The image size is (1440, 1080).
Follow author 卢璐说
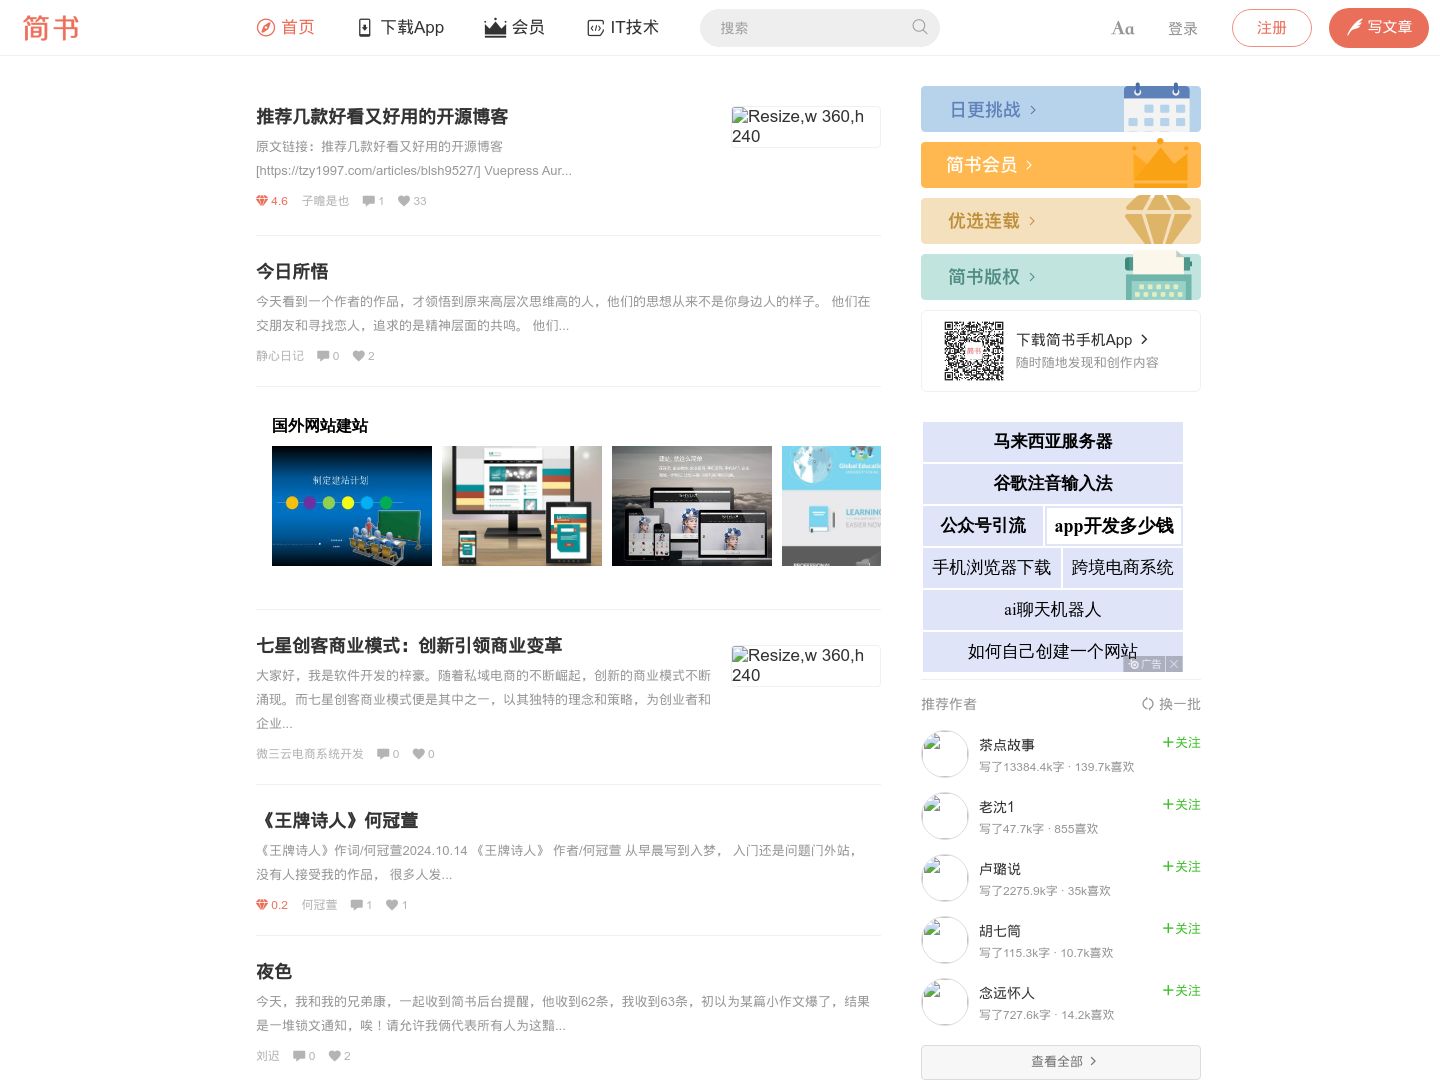1181,867
